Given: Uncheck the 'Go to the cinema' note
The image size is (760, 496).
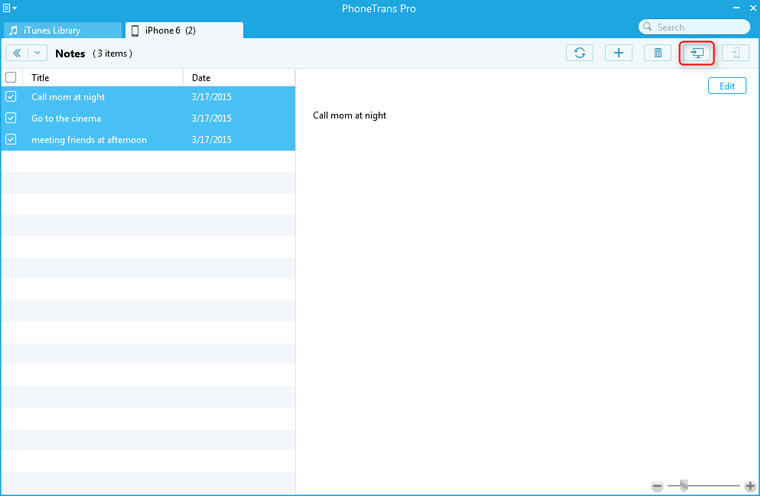Looking at the screenshot, I should tap(11, 118).
